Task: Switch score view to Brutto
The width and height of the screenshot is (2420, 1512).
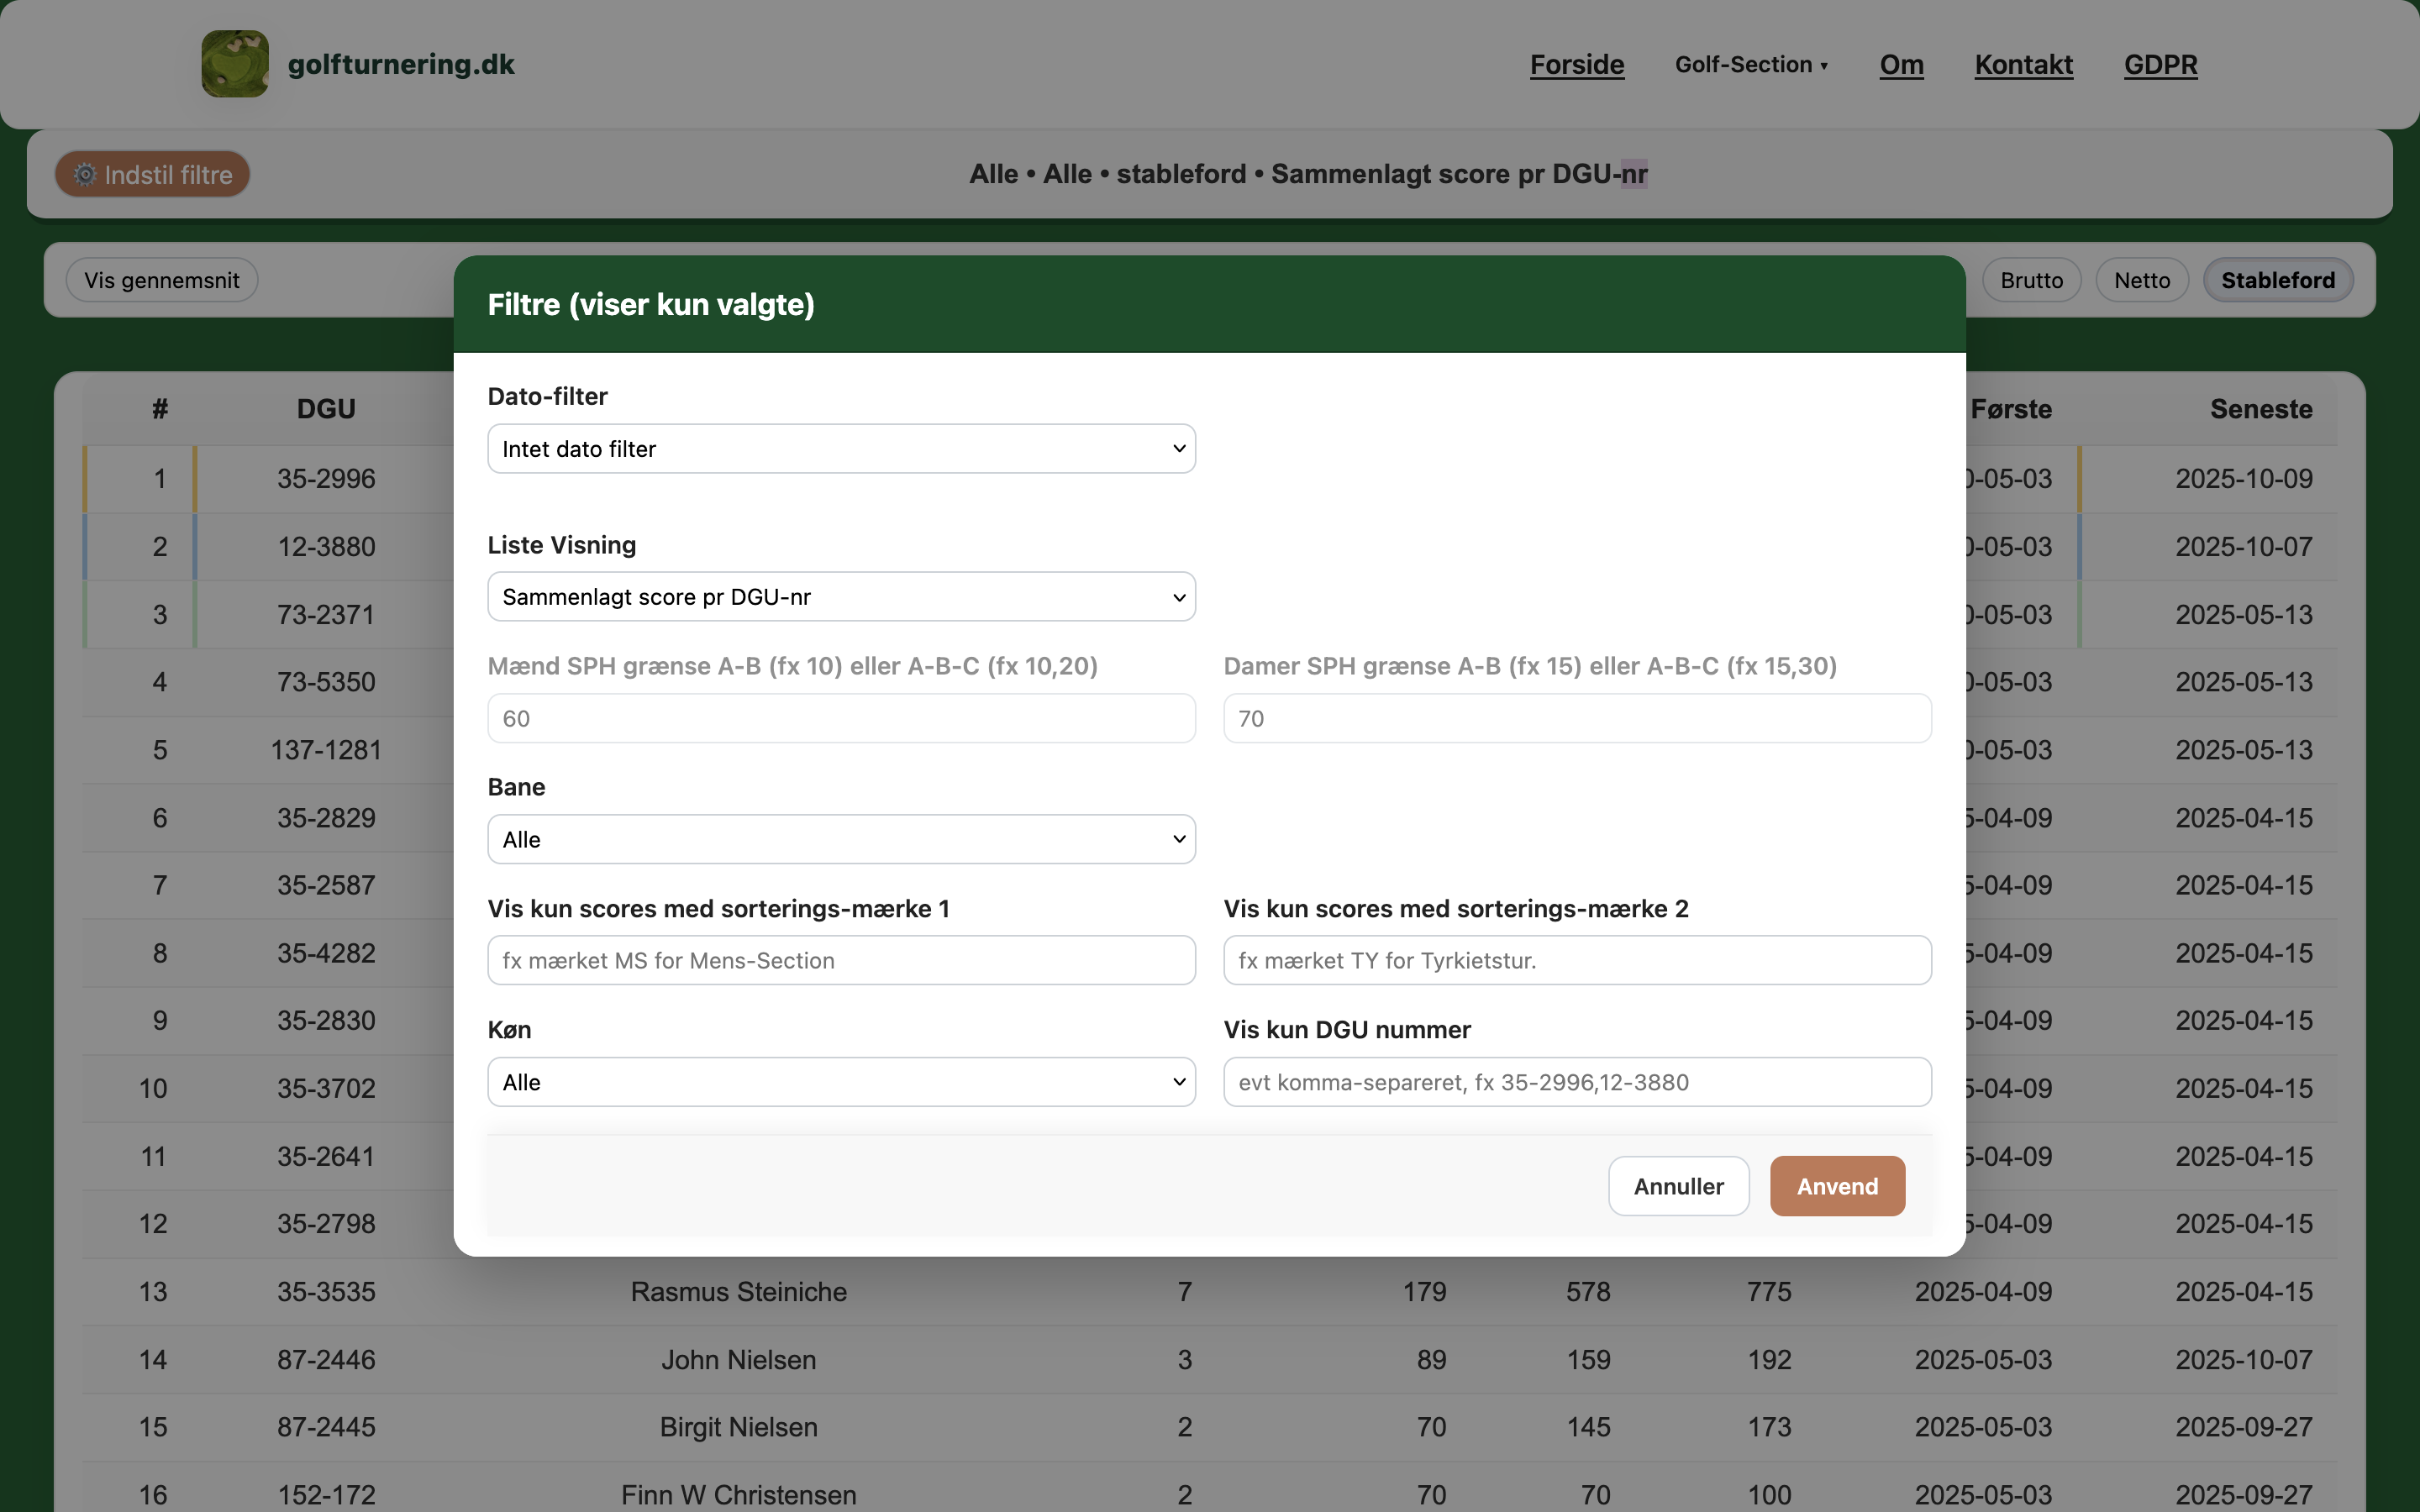Action: 2031,280
